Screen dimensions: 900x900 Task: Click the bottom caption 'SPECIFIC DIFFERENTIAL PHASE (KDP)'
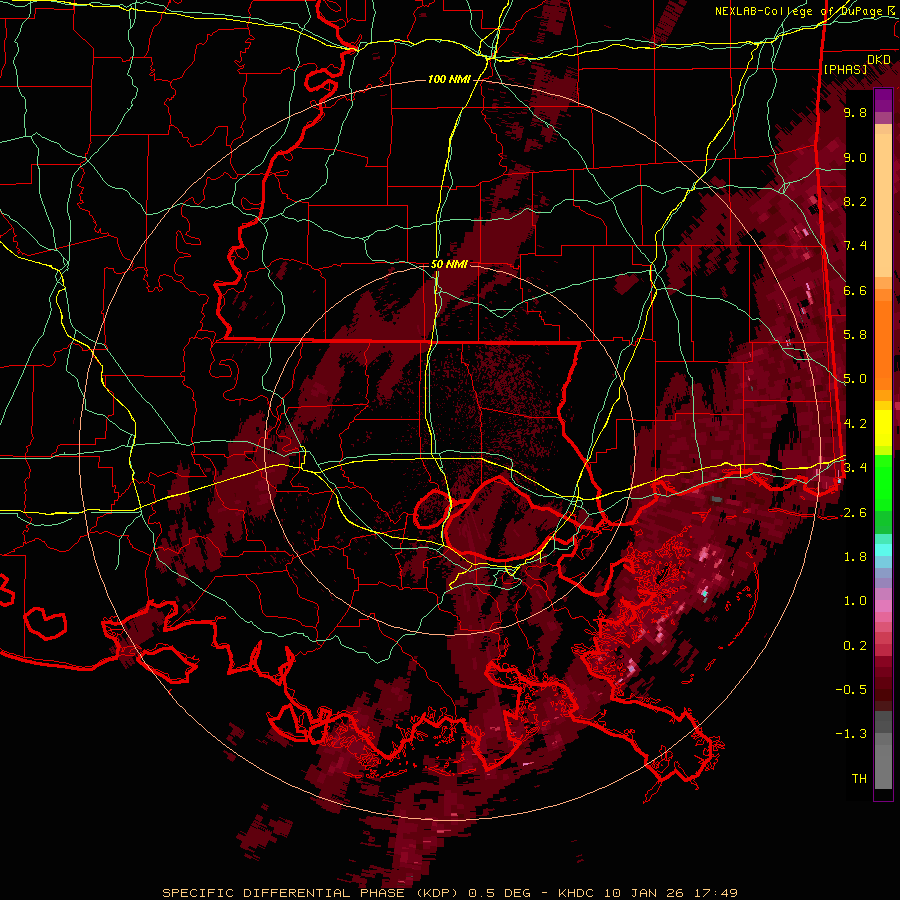pyautogui.click(x=312, y=893)
